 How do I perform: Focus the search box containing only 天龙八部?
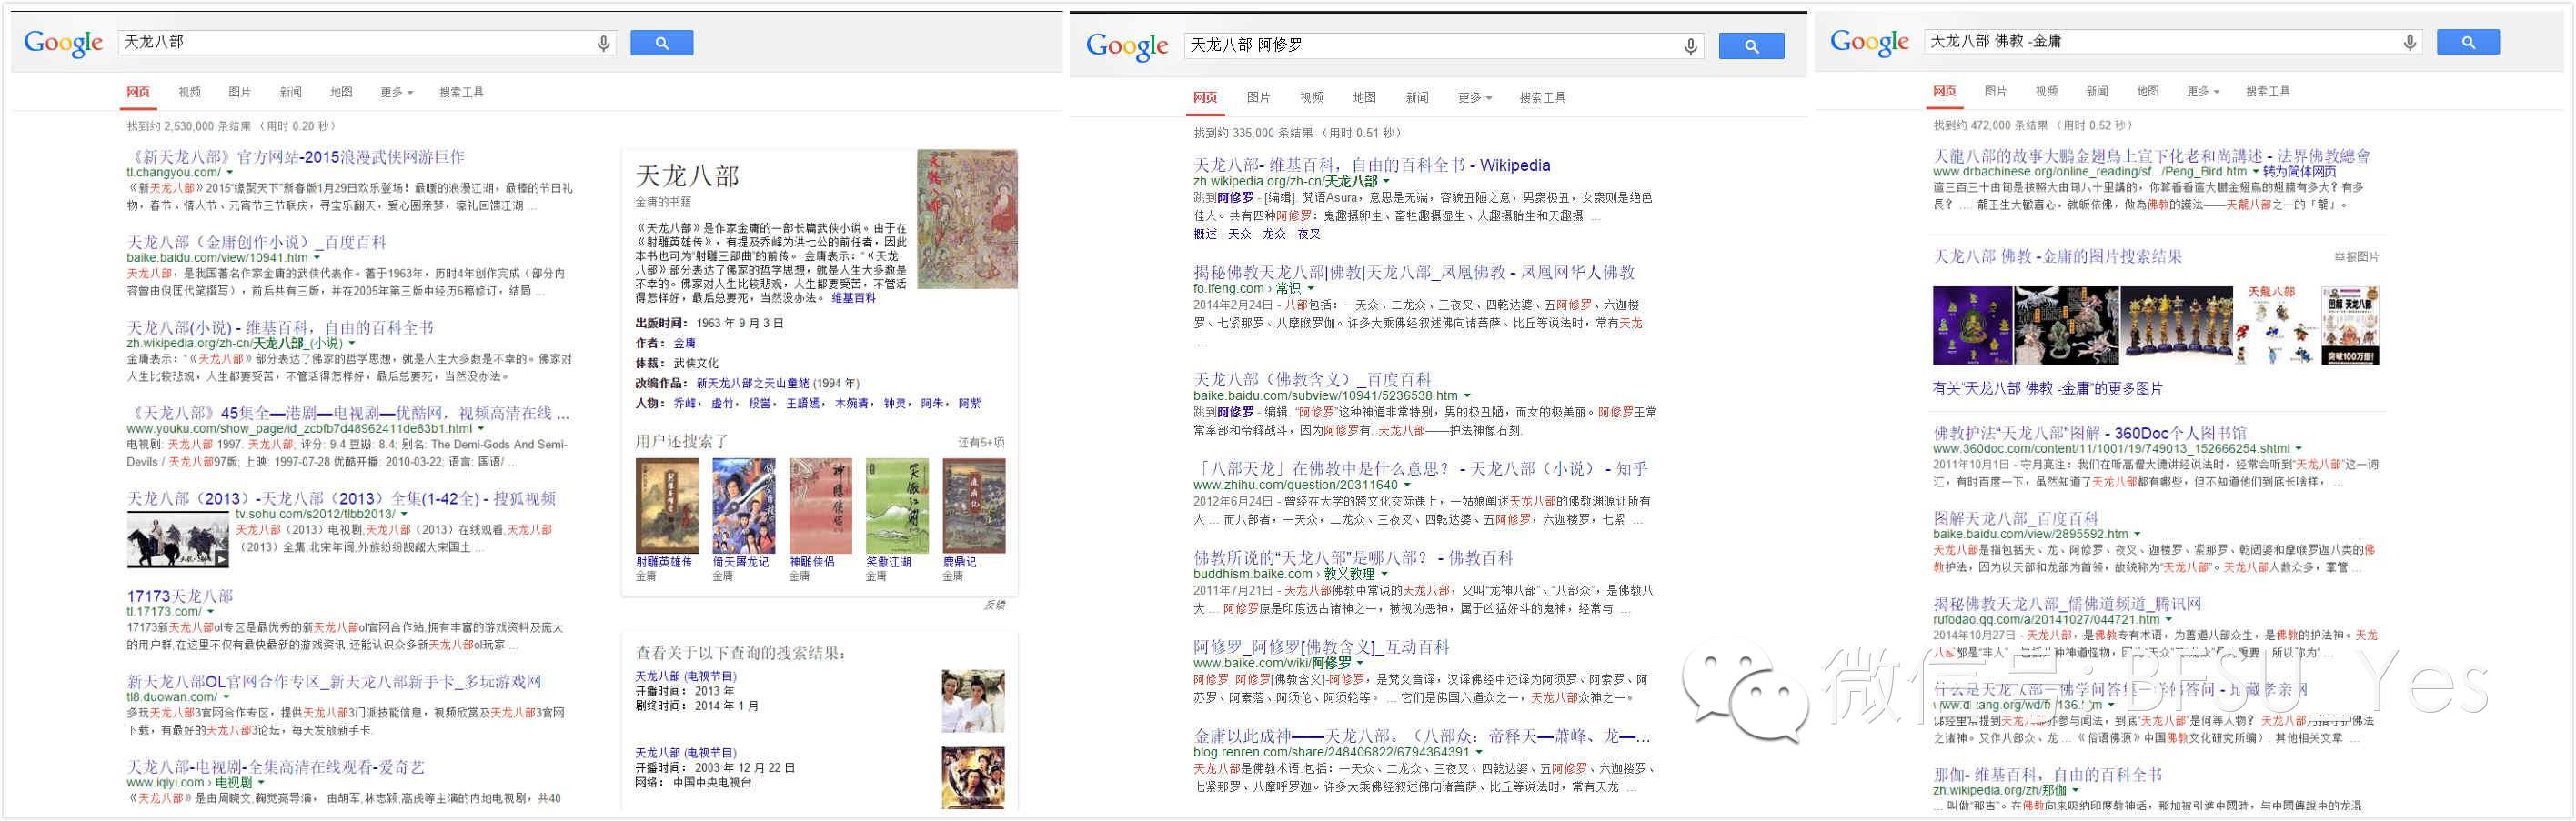(x=367, y=42)
